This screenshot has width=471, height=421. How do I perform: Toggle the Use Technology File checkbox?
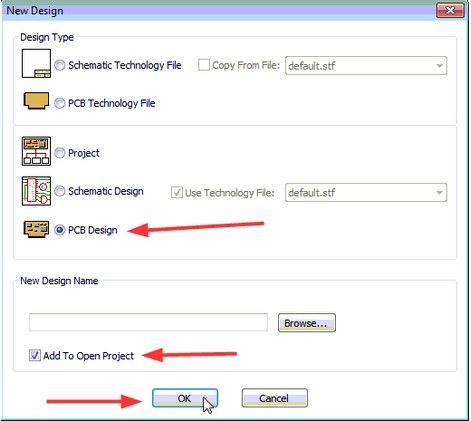coord(177,192)
